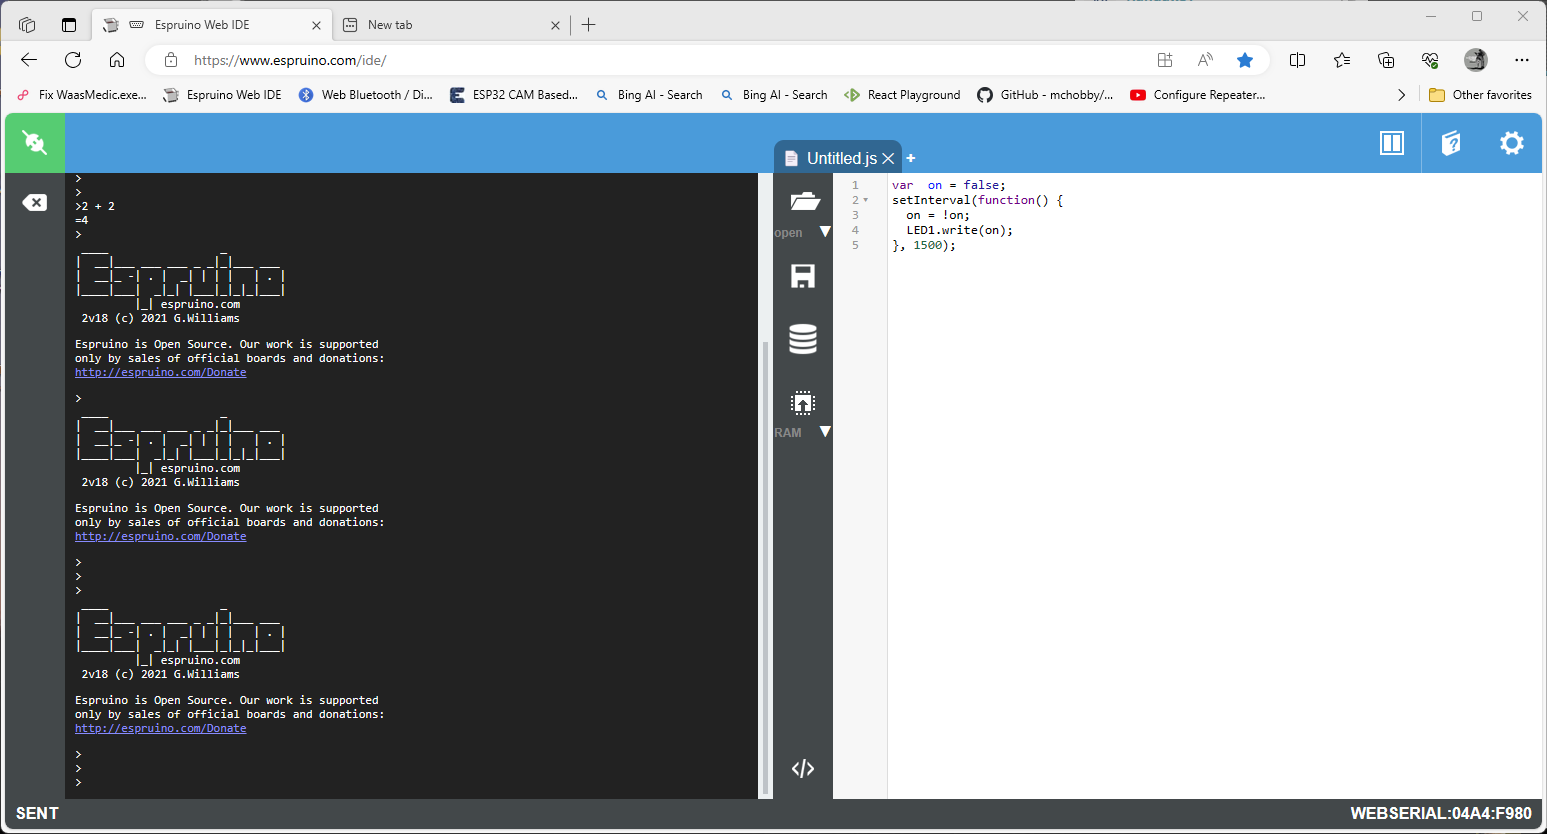Close the Espruino Web IDE browser tab

pyautogui.click(x=316, y=25)
